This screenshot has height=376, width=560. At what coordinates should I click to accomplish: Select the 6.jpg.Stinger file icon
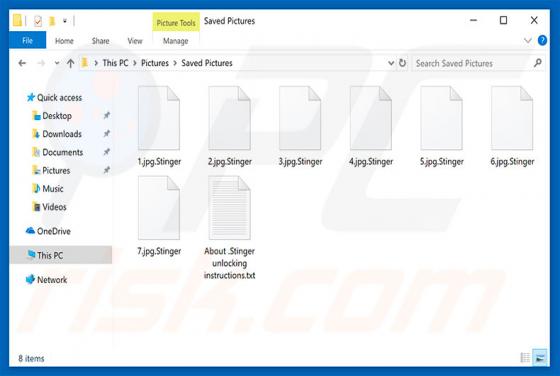point(512,118)
